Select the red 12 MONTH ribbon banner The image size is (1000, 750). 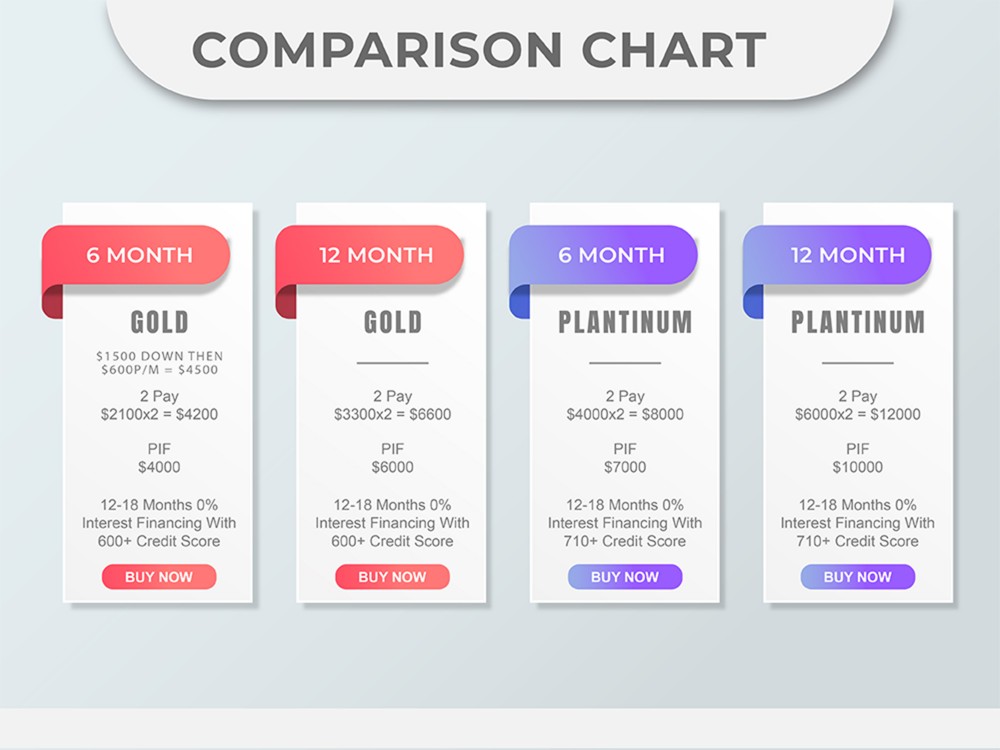click(x=369, y=255)
